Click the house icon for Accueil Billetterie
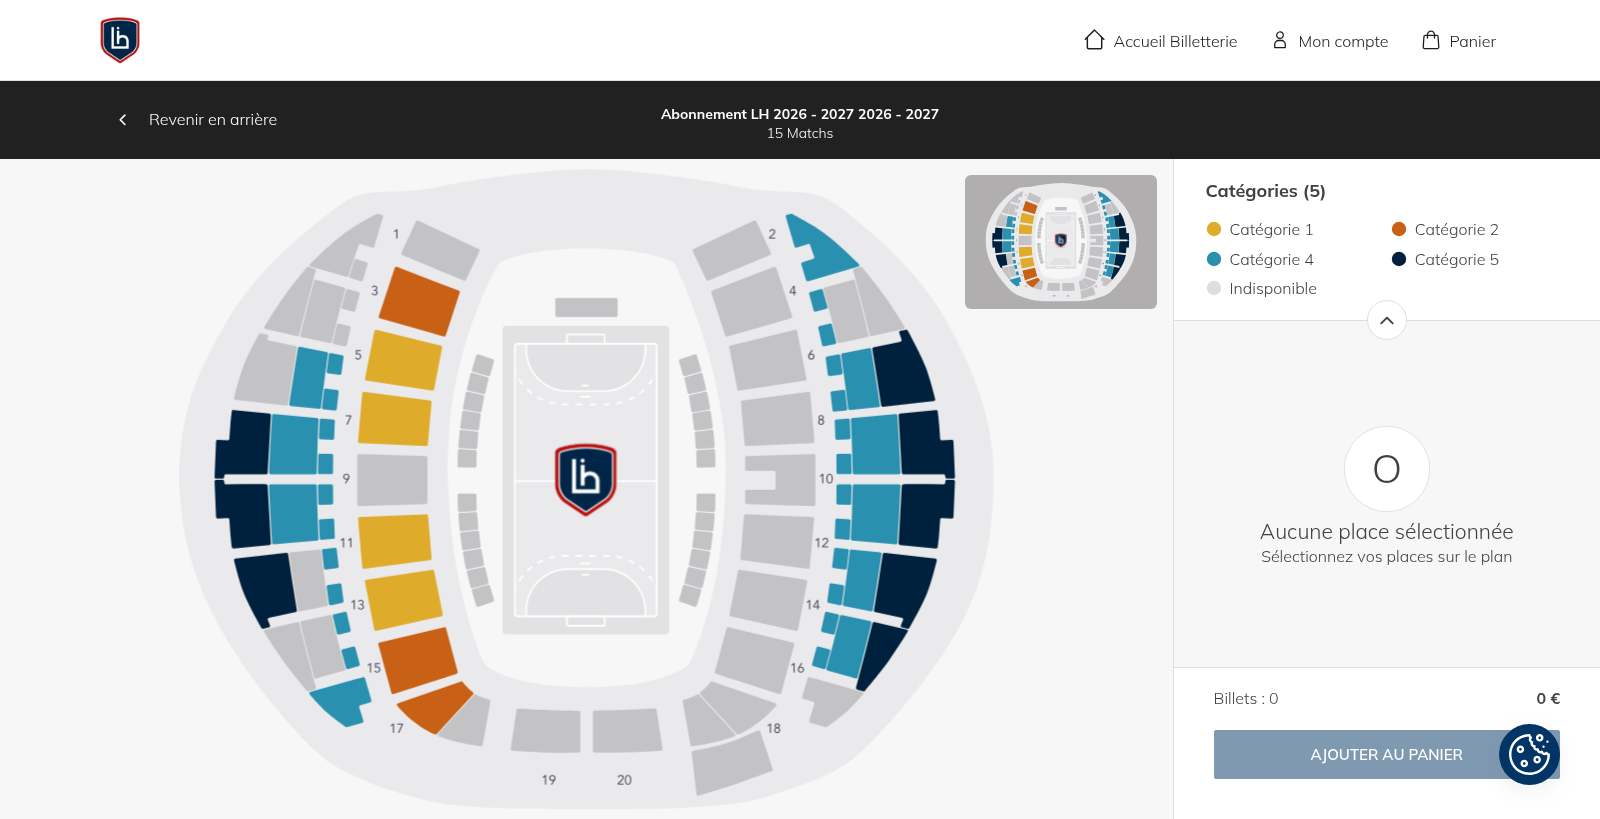 (x=1094, y=40)
